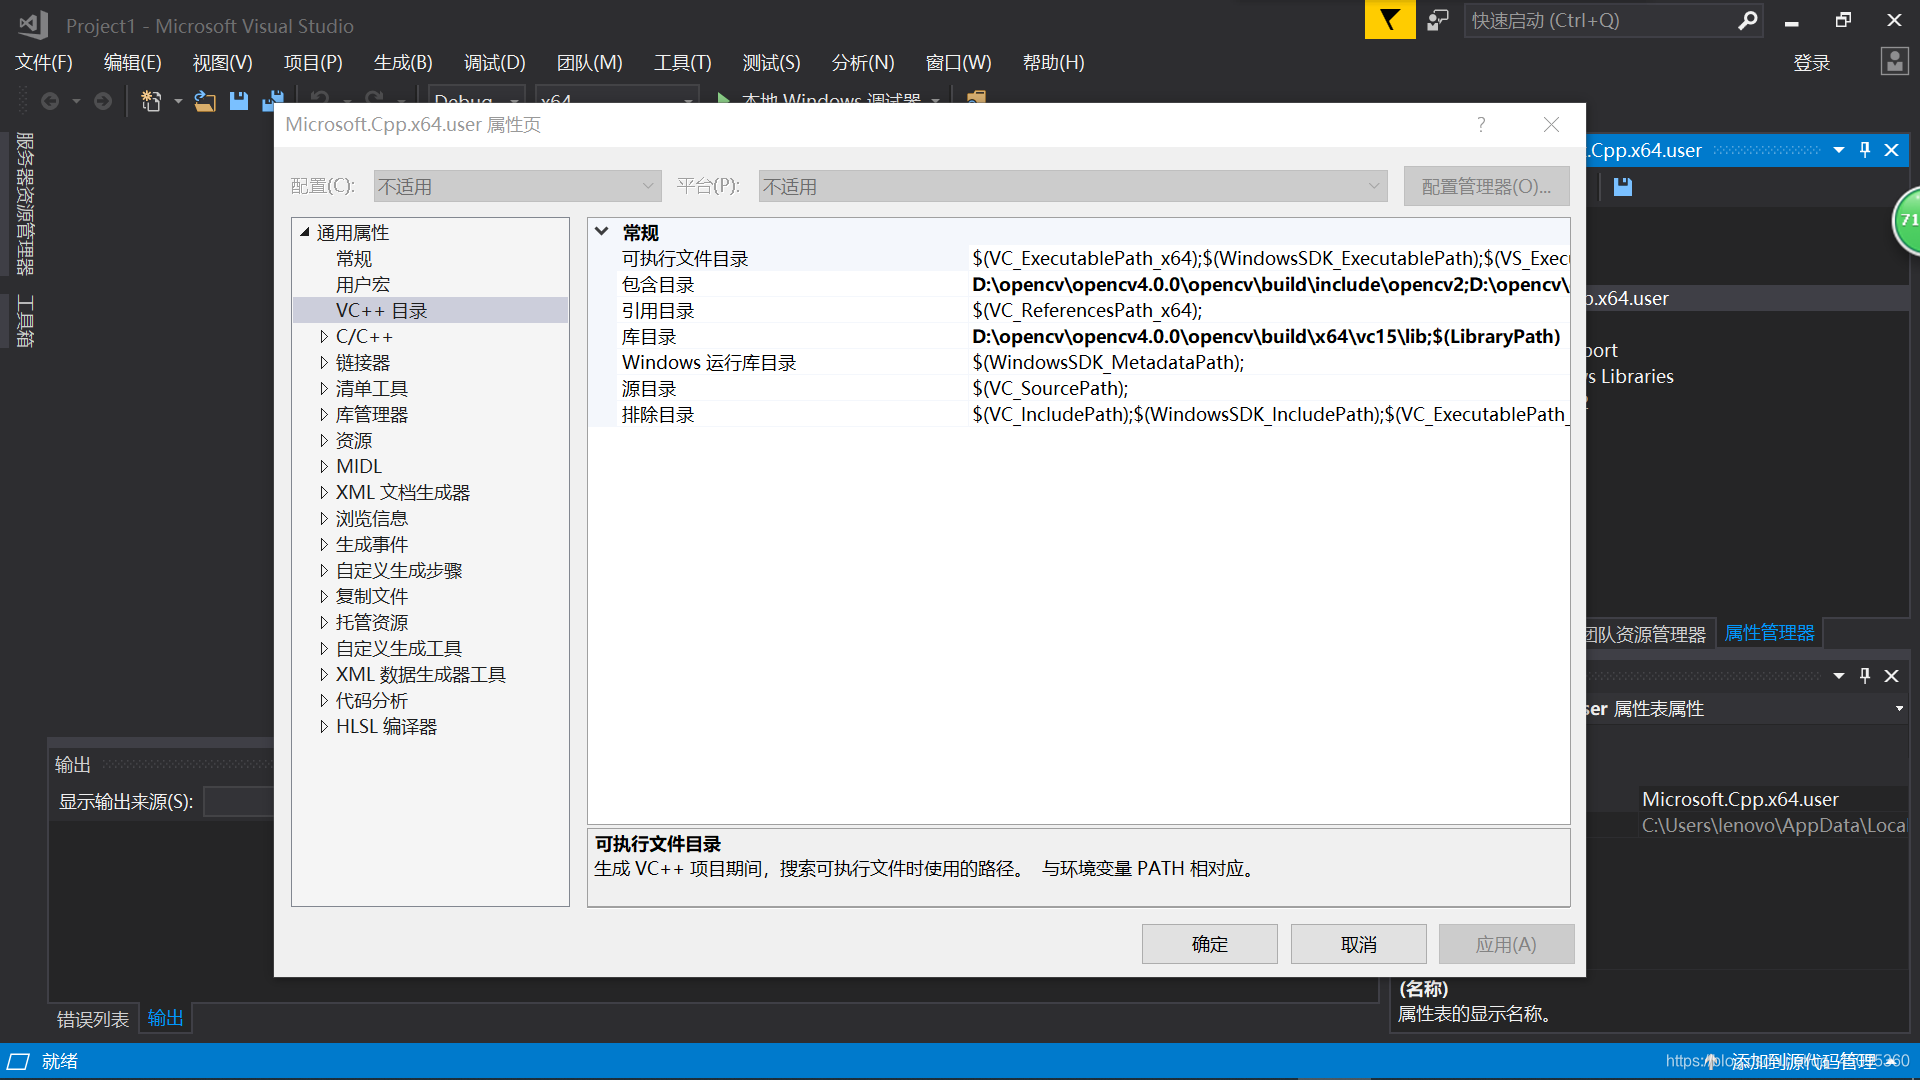
Task: Click the save icon in Property Manager toolbar
Action: [x=1623, y=187]
